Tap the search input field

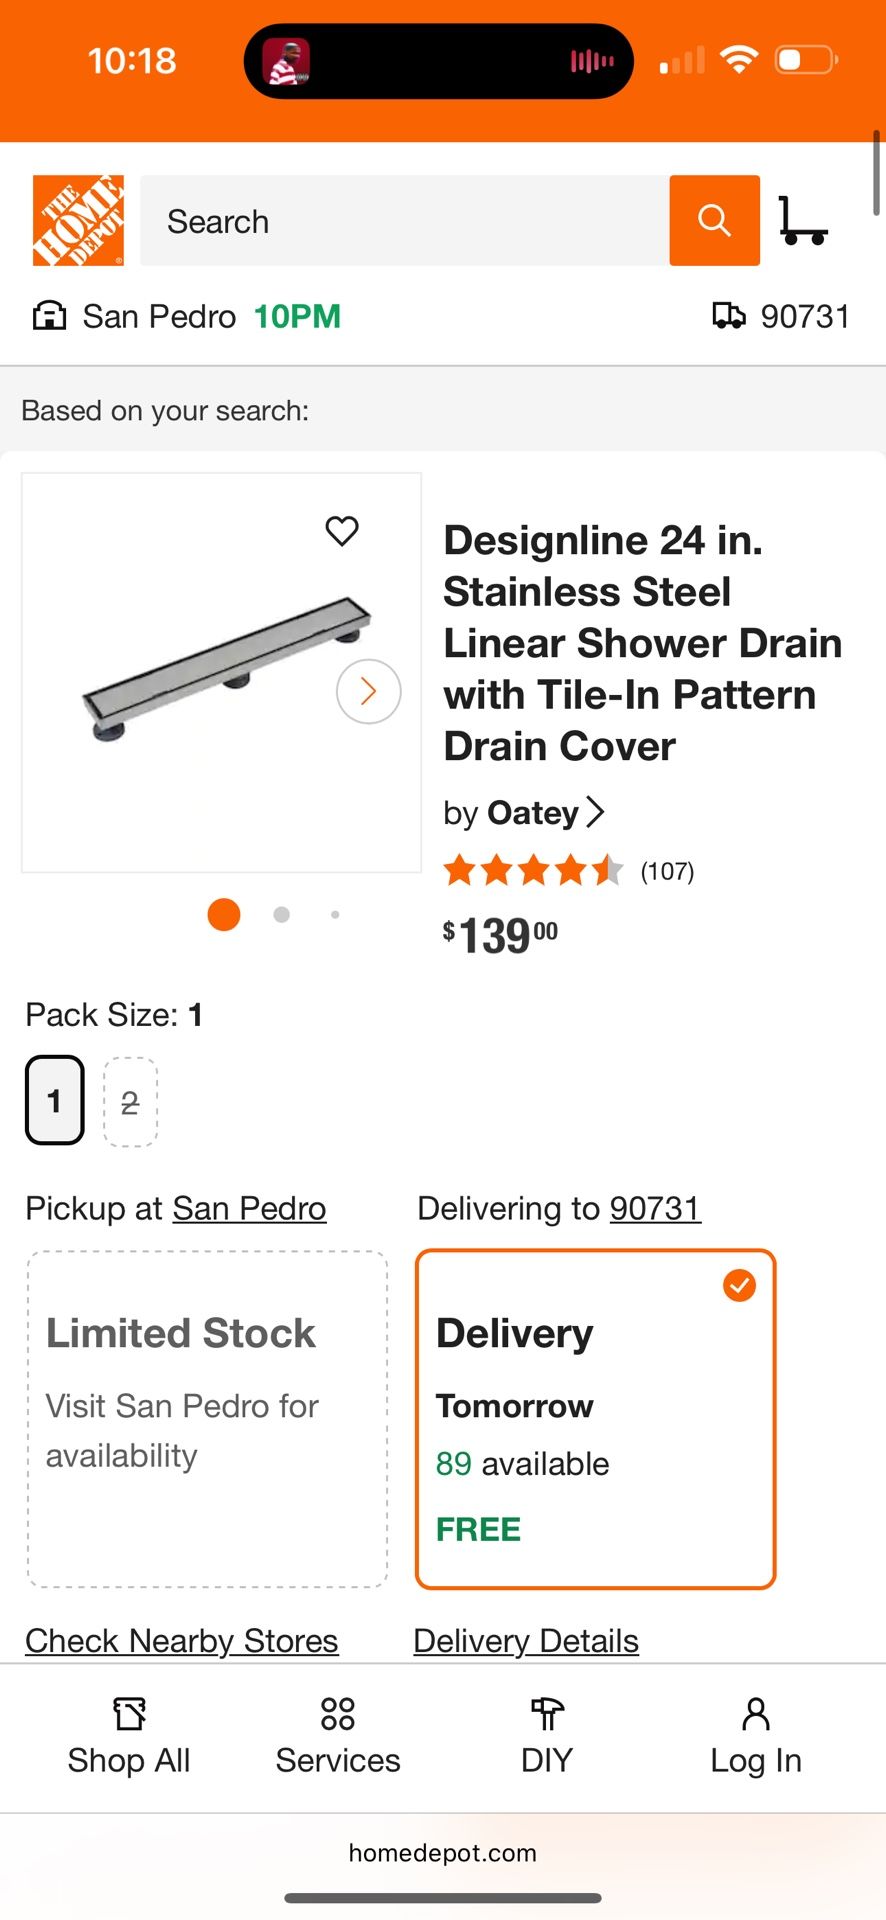(x=400, y=220)
